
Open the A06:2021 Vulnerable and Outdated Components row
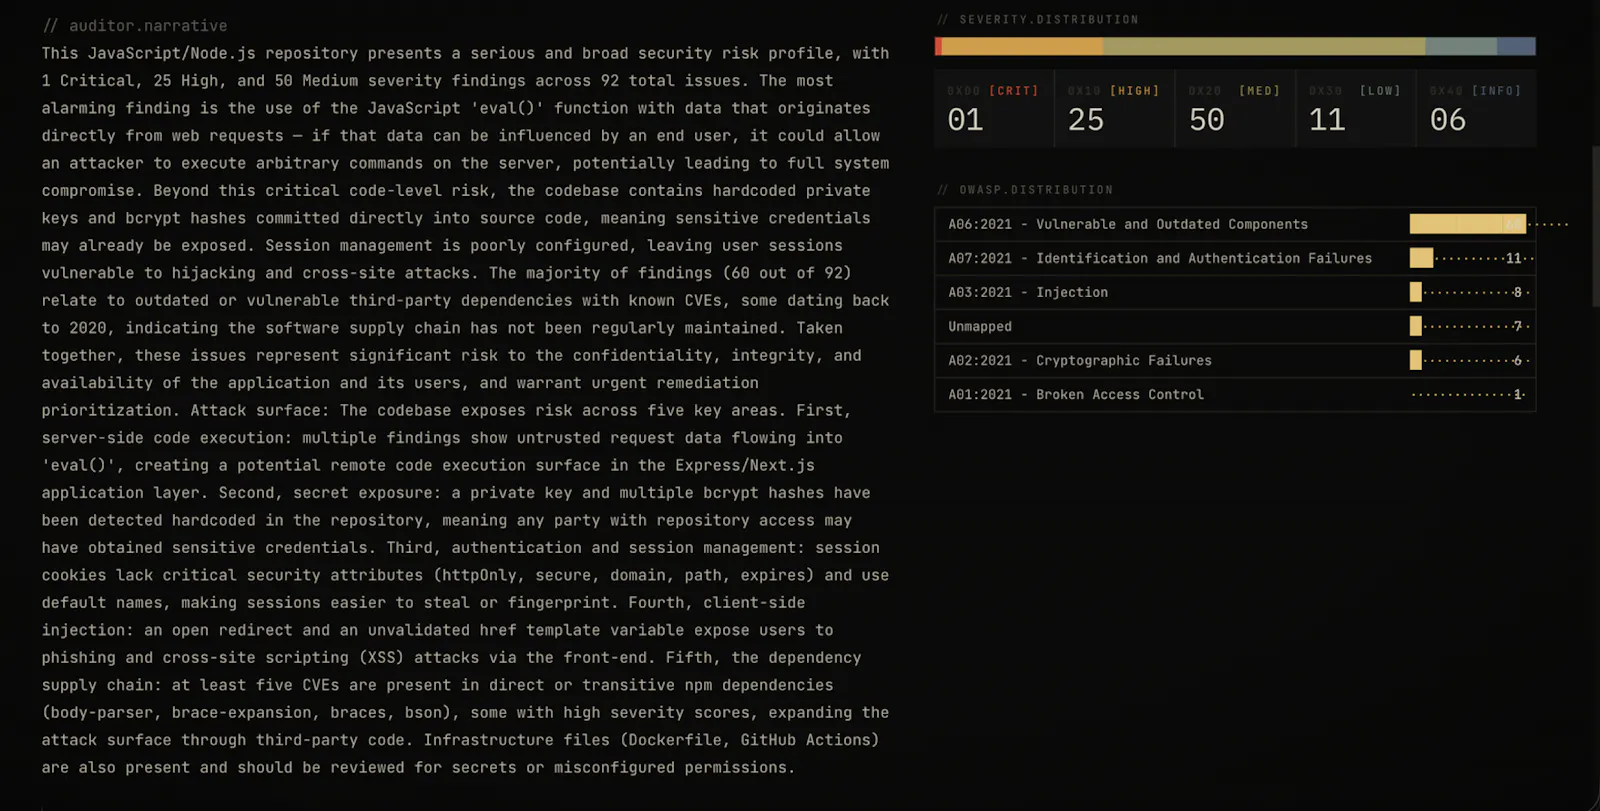tap(1235, 224)
